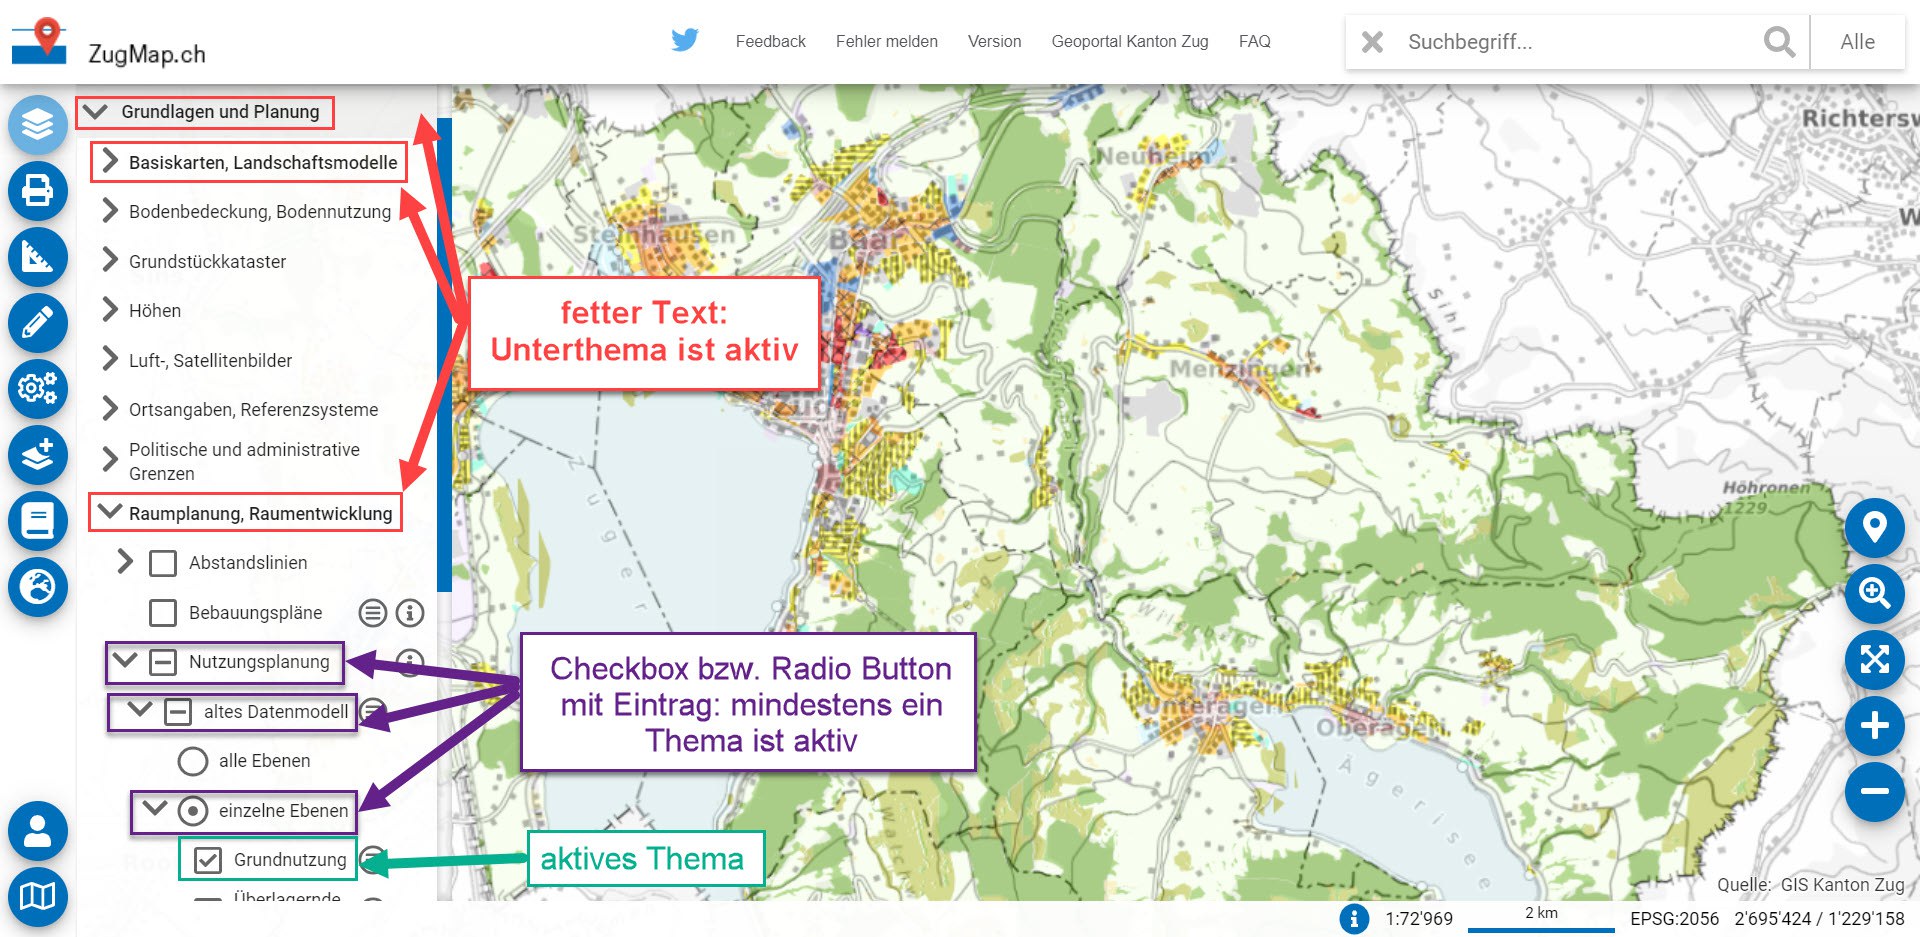Enable the Abstandslinien checkbox

click(x=163, y=563)
